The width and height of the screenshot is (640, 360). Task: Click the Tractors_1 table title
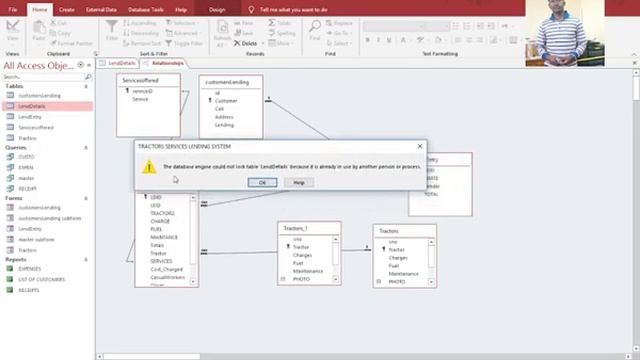(295, 228)
